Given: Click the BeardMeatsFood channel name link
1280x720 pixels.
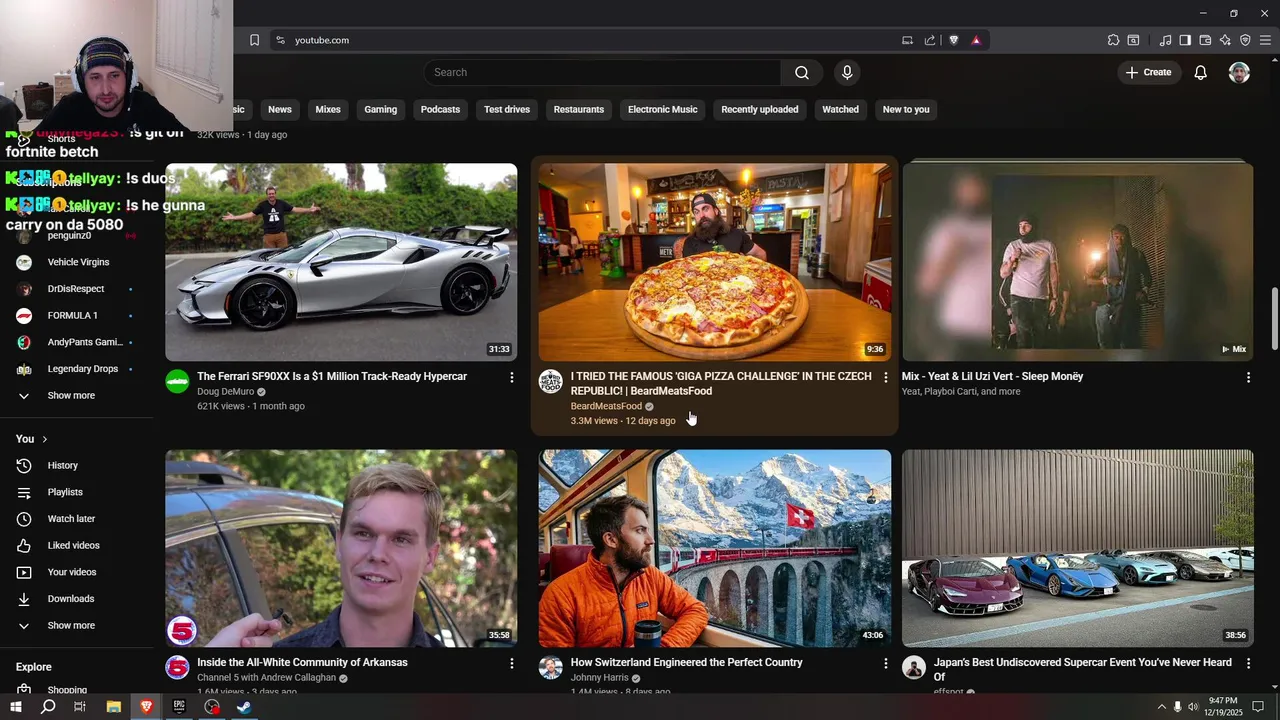Looking at the screenshot, I should 606,407.
